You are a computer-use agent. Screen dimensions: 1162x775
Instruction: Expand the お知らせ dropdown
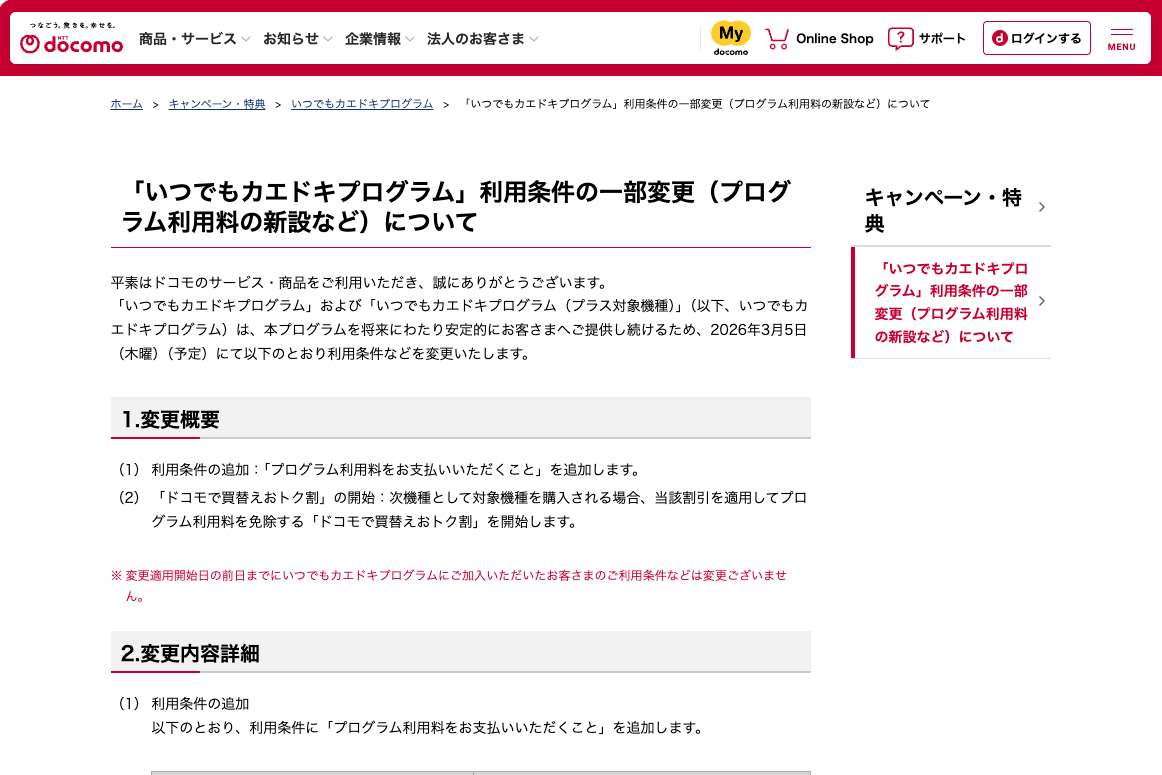[327, 38]
